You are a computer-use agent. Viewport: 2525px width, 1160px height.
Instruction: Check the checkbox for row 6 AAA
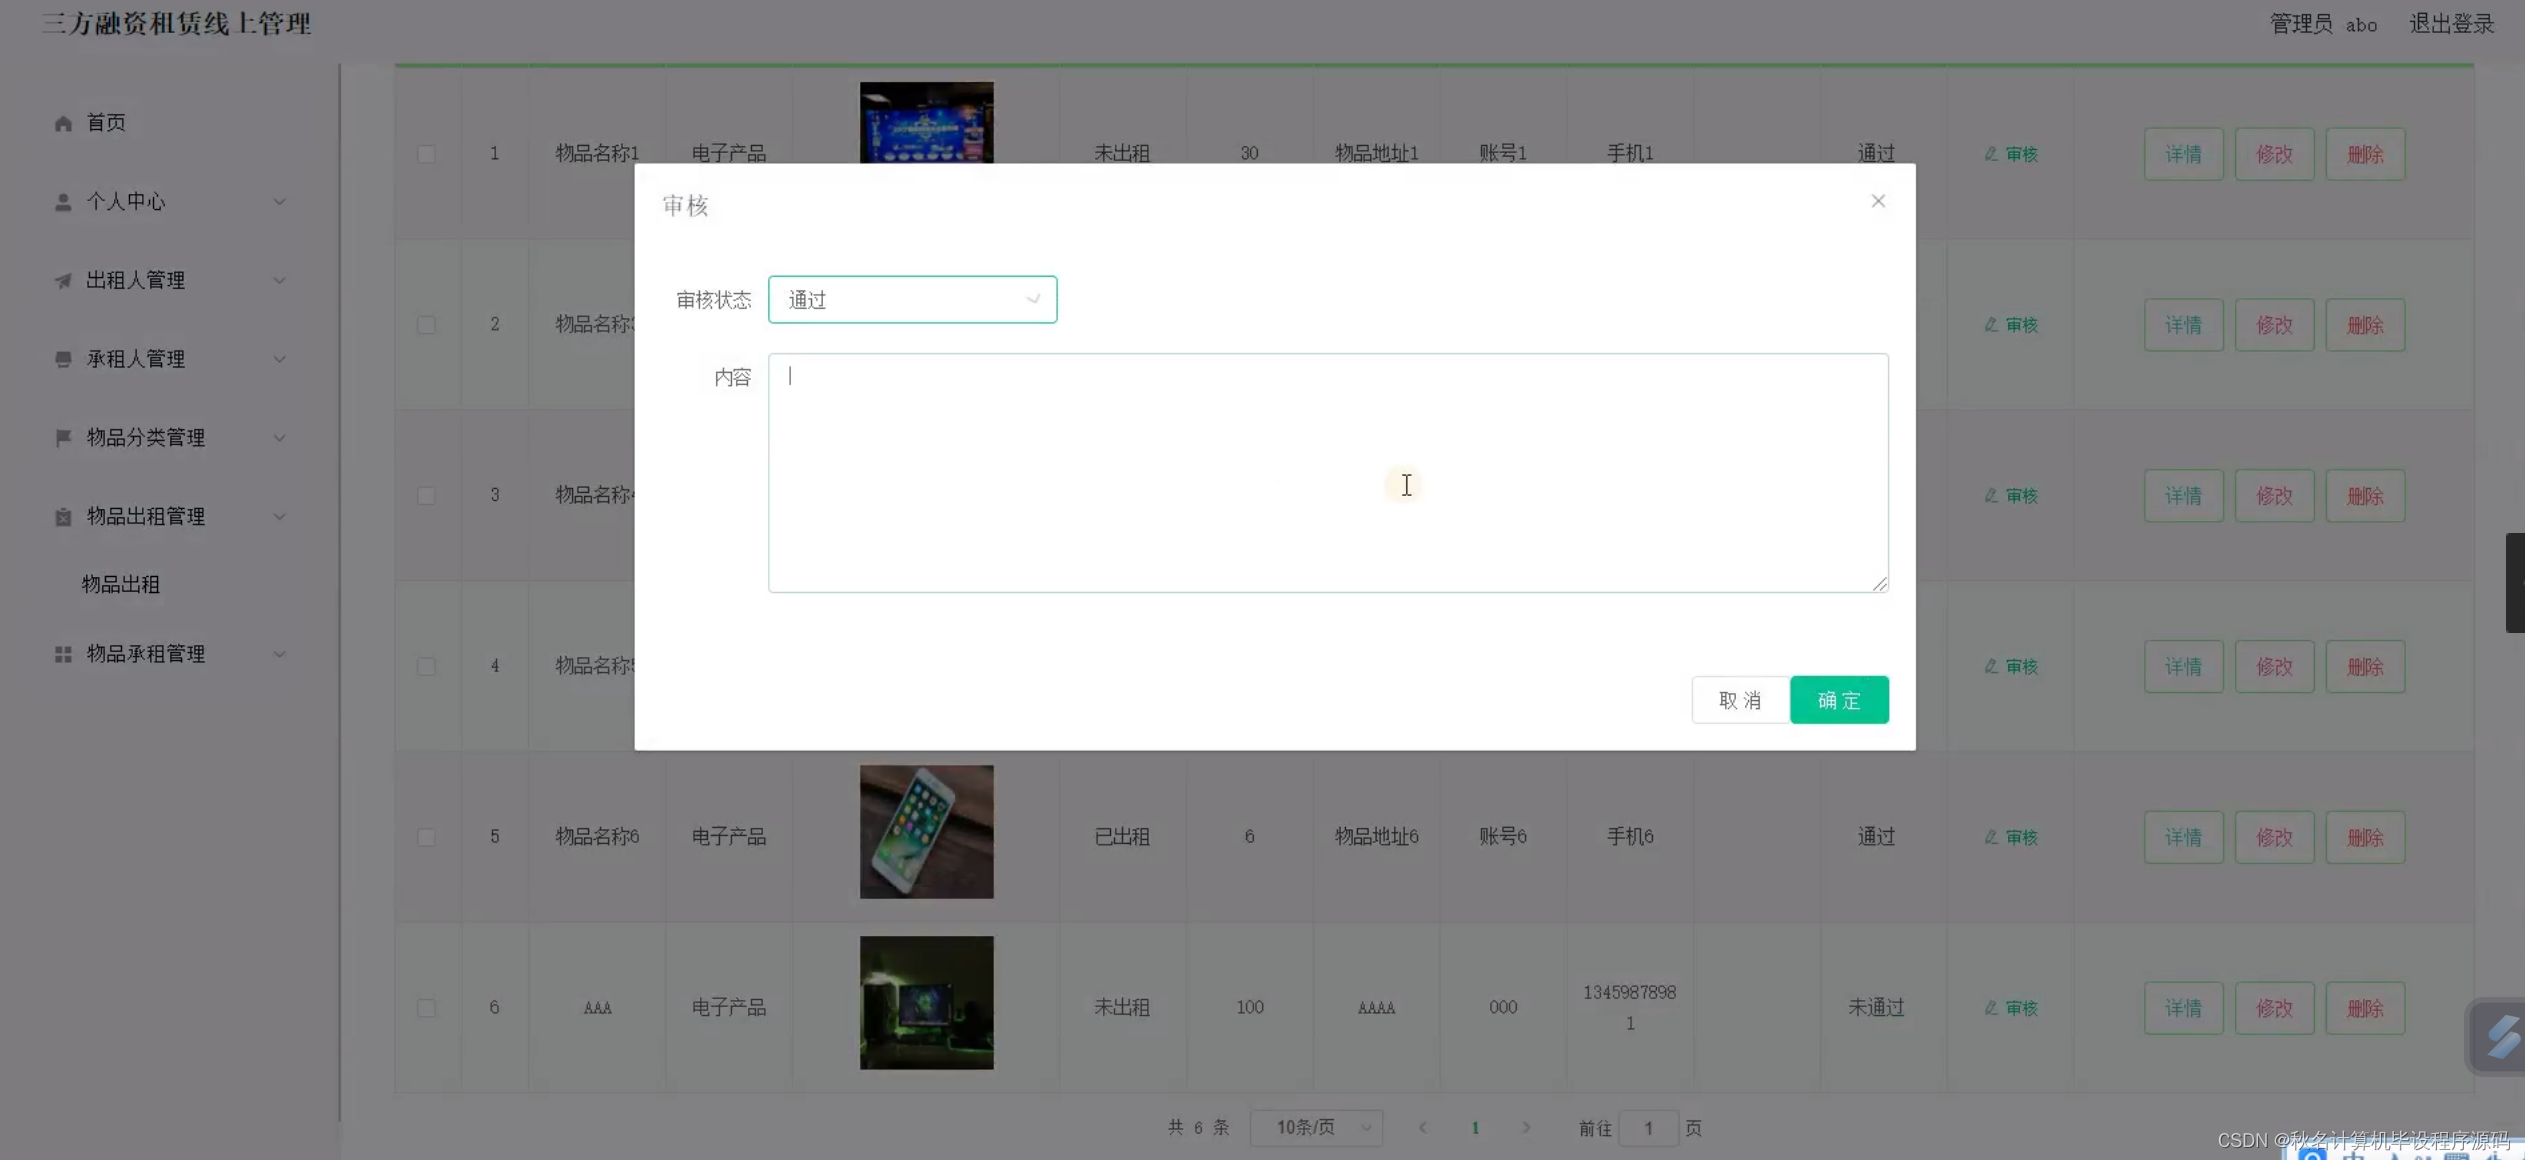tap(426, 1008)
